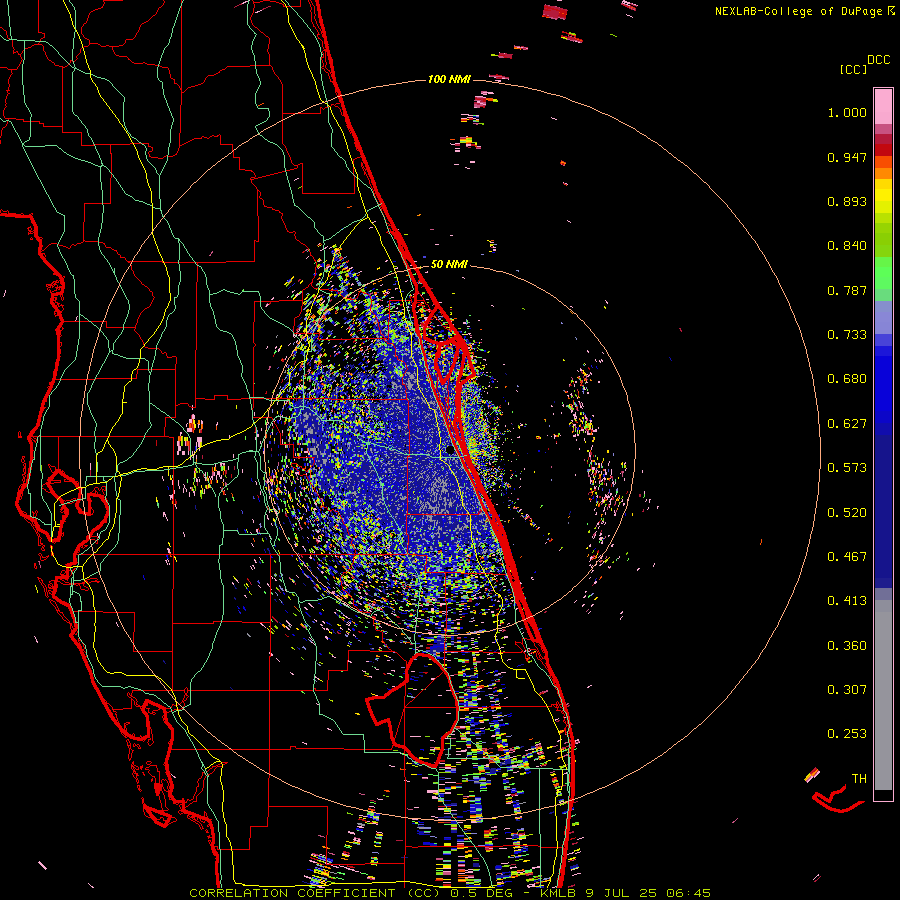
Task: Click the 0.467 scale value
Action: (847, 557)
